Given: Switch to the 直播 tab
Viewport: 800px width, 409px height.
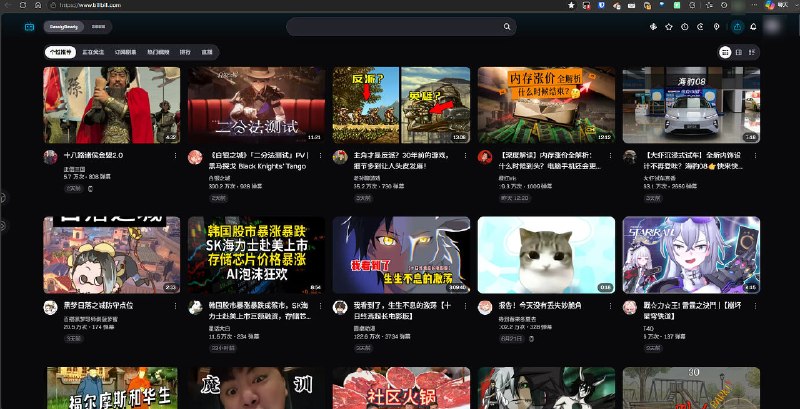Looking at the screenshot, I should tap(207, 52).
